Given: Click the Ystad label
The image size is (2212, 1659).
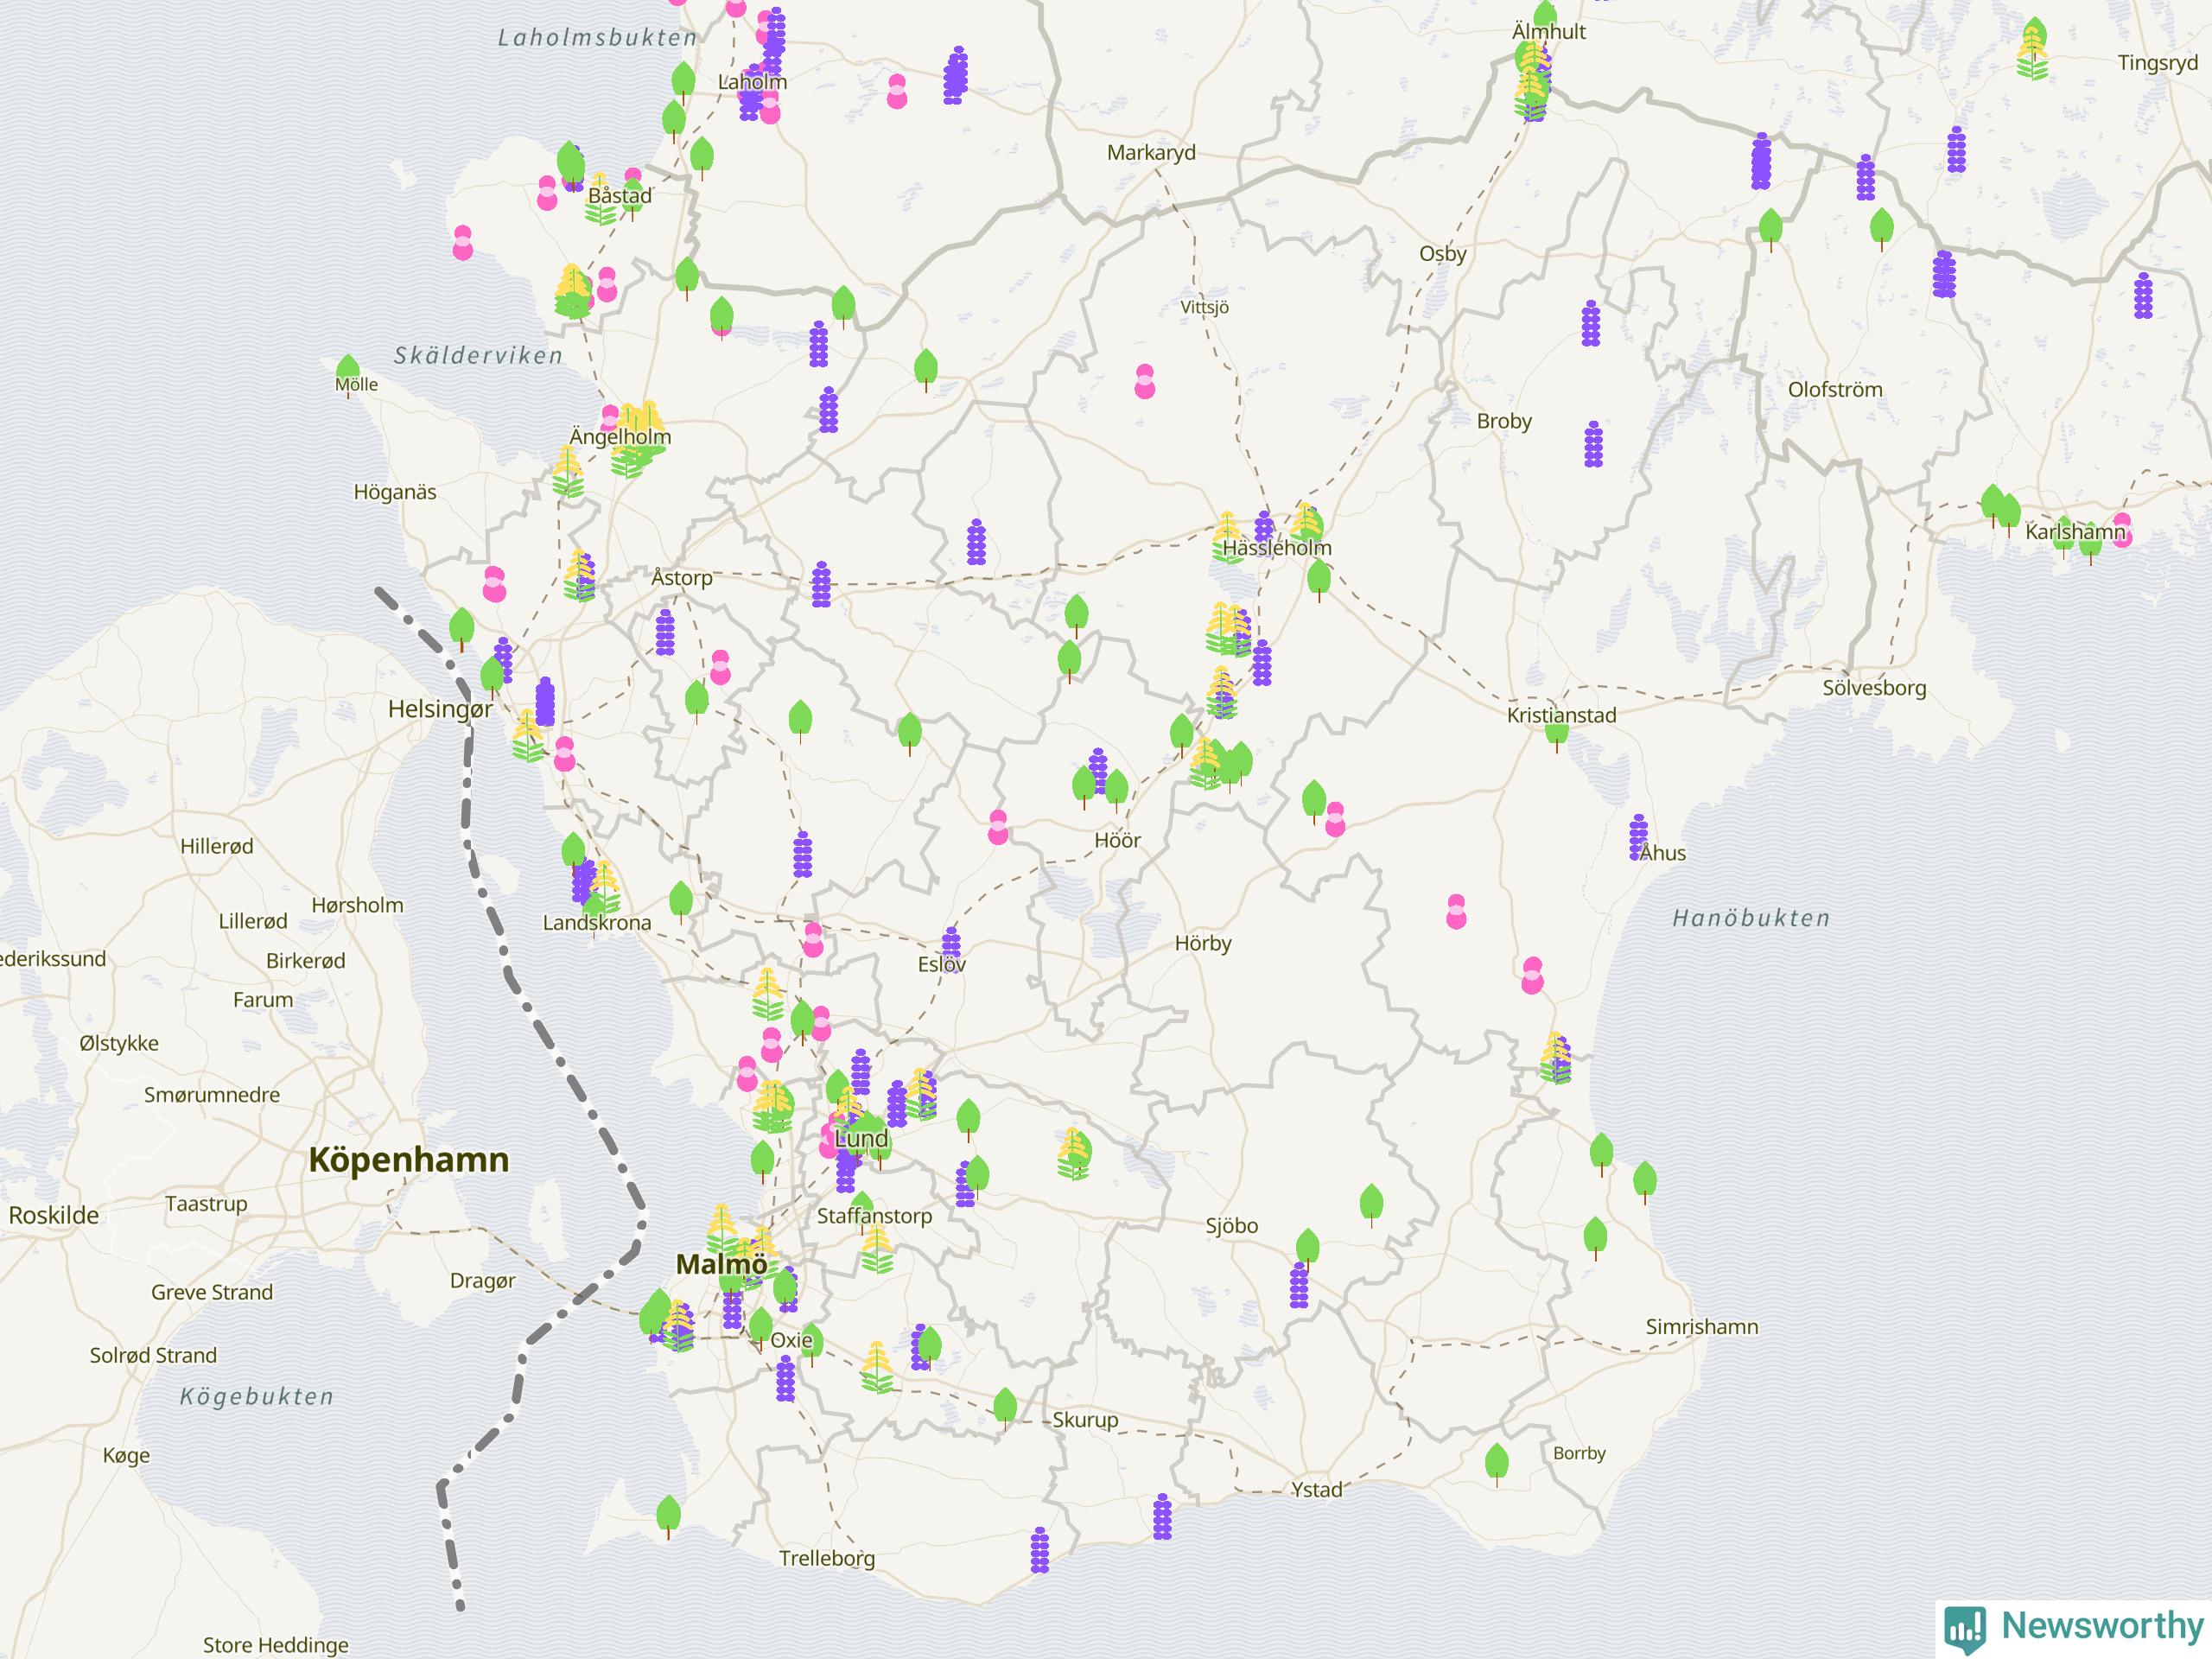Looking at the screenshot, I should click(x=1317, y=1490).
